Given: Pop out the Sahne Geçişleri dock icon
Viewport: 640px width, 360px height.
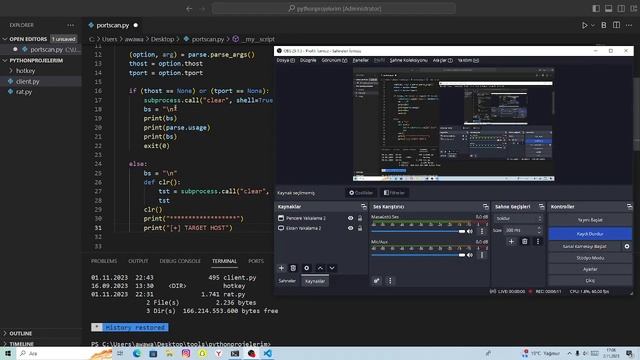Looking at the screenshot, I should (541, 207).
